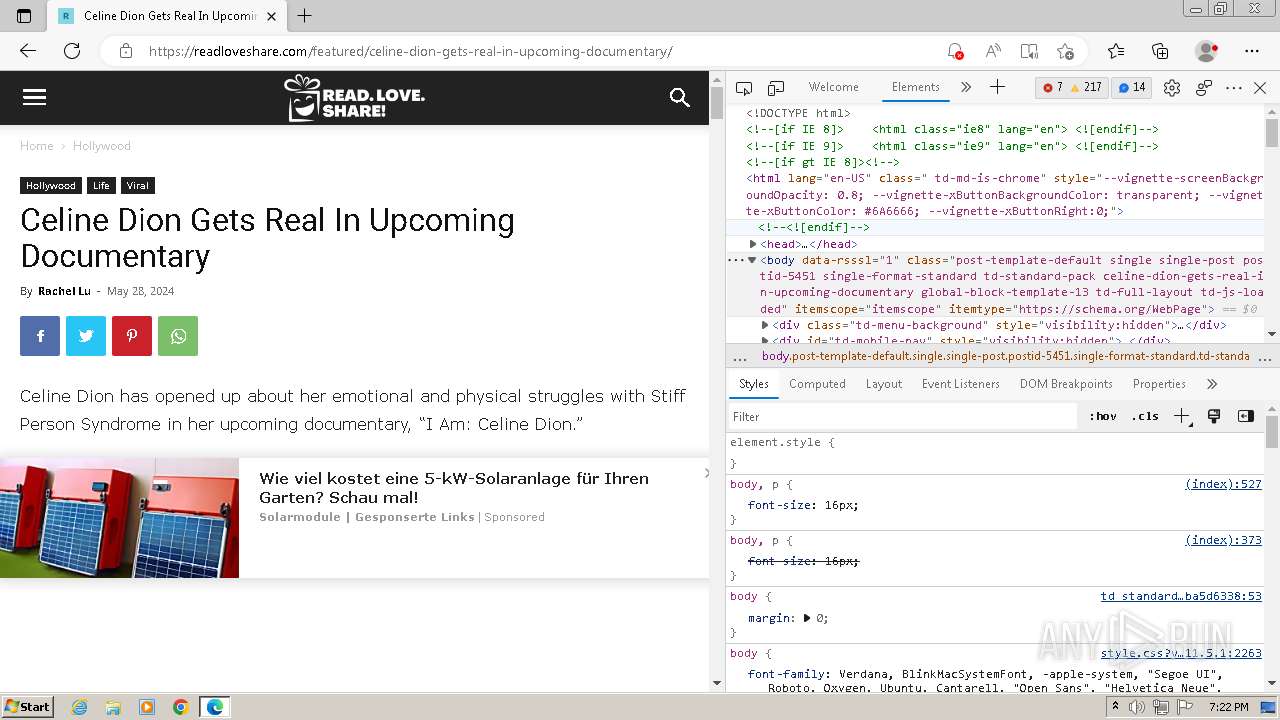This screenshot has width=1280, height=720.
Task: Open DevTools customize menu (three dots)
Action: (x=1233, y=88)
